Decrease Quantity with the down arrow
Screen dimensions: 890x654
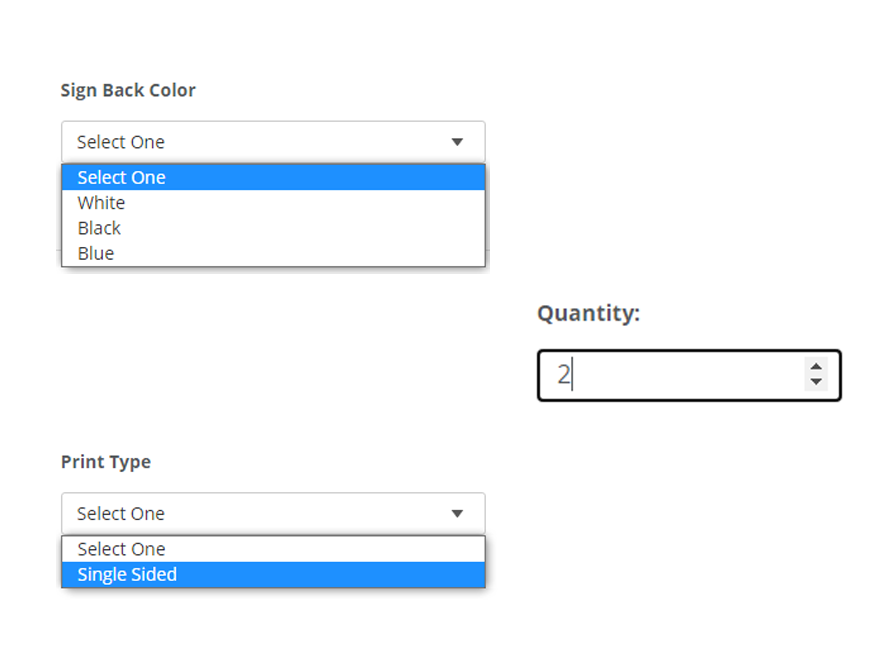816,382
